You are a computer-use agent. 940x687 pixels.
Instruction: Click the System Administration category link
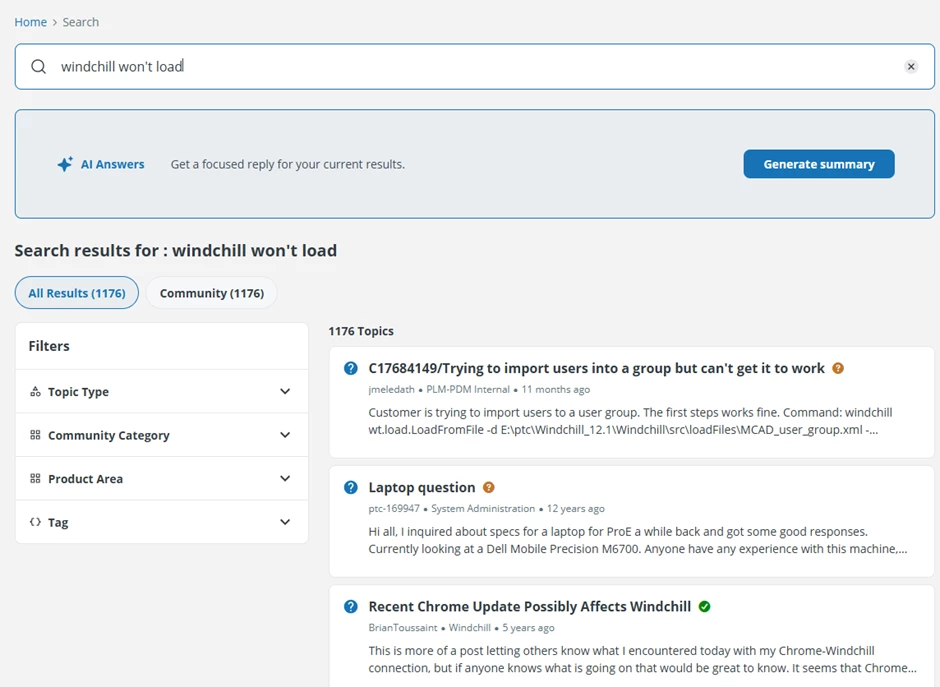click(x=483, y=509)
